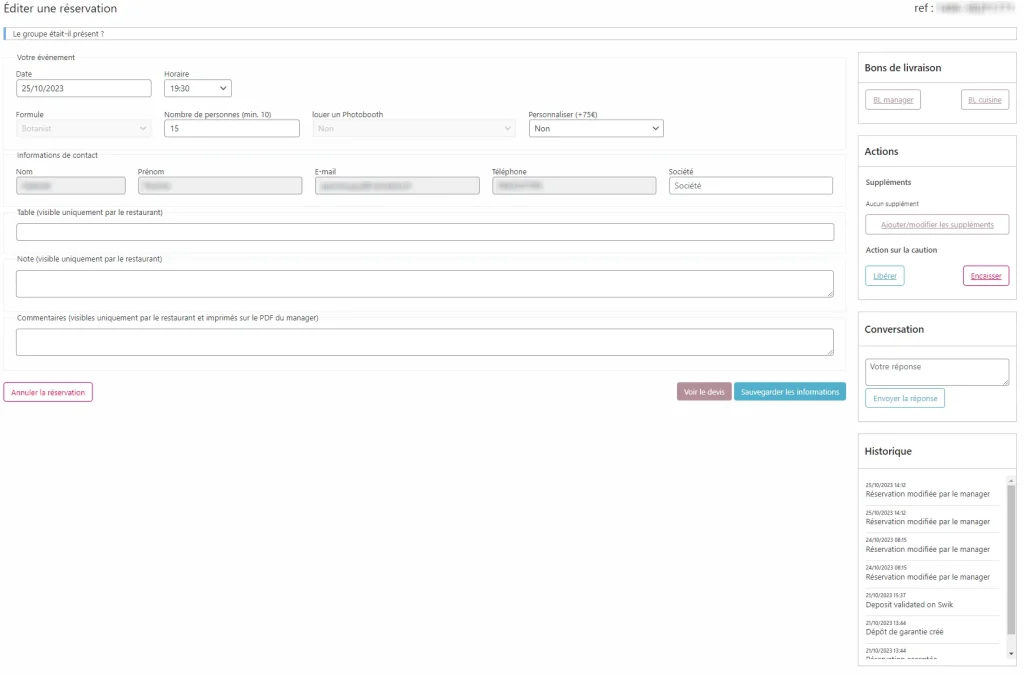The height and width of the screenshot is (675, 1024).
Task: Click the Nombre de personnes field
Action: click(232, 129)
